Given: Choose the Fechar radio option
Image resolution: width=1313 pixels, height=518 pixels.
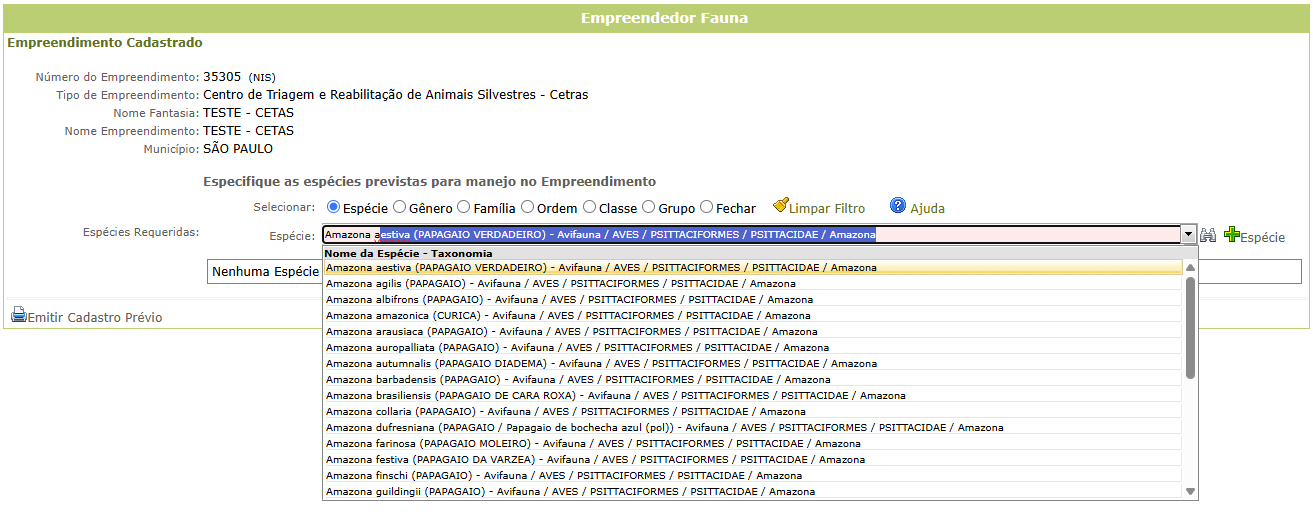Looking at the screenshot, I should (x=707, y=208).
